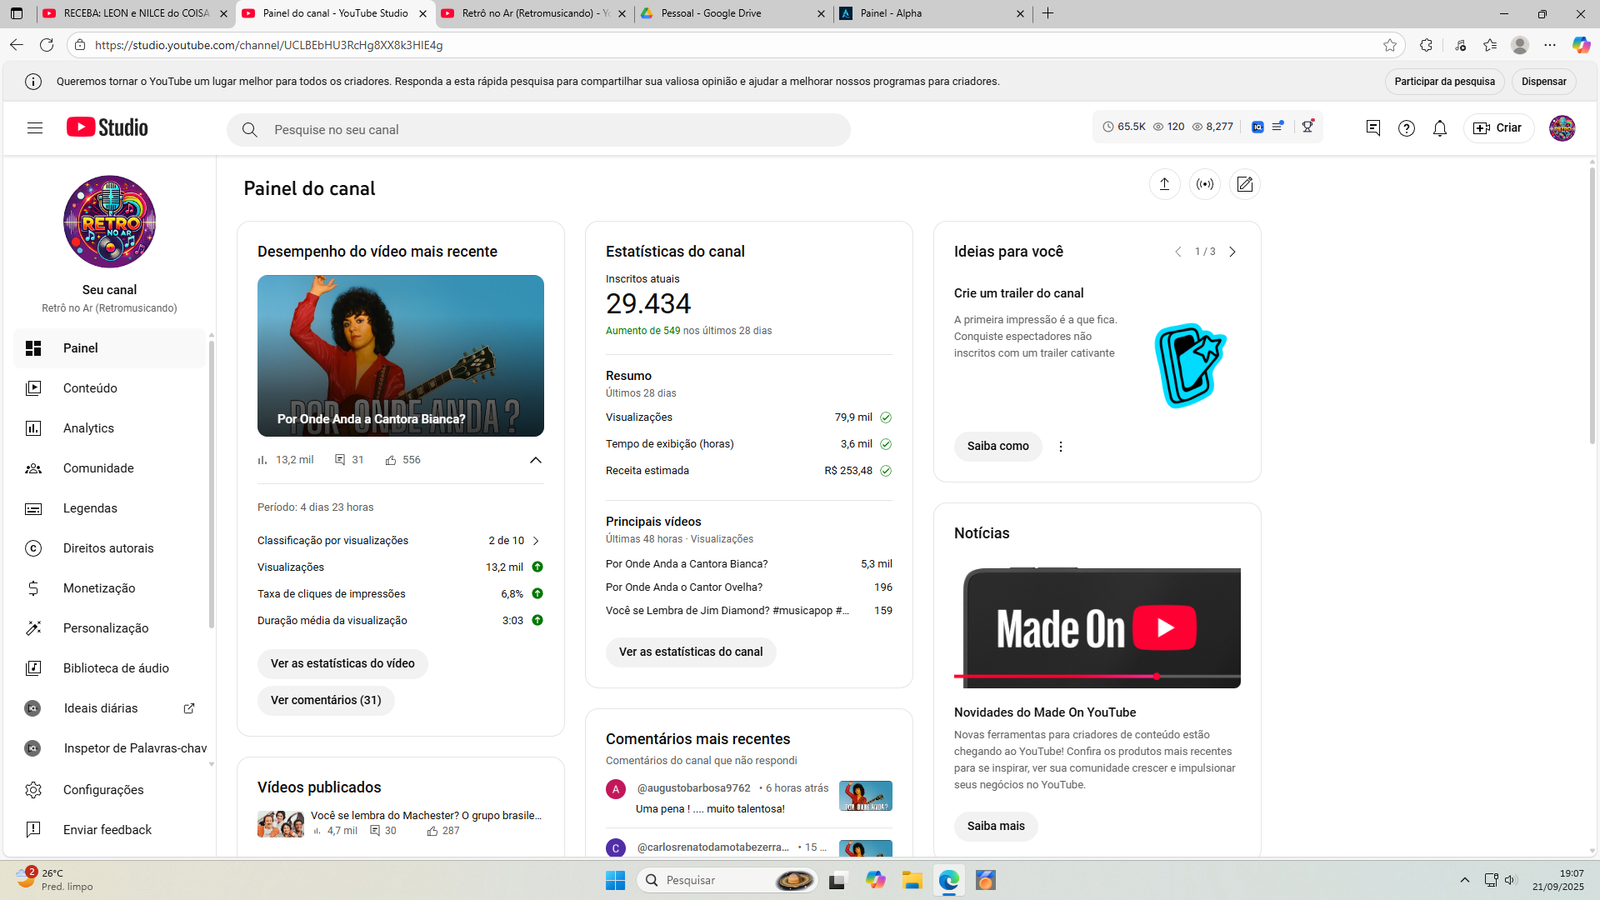Click the upload videos icon

point(1164,184)
